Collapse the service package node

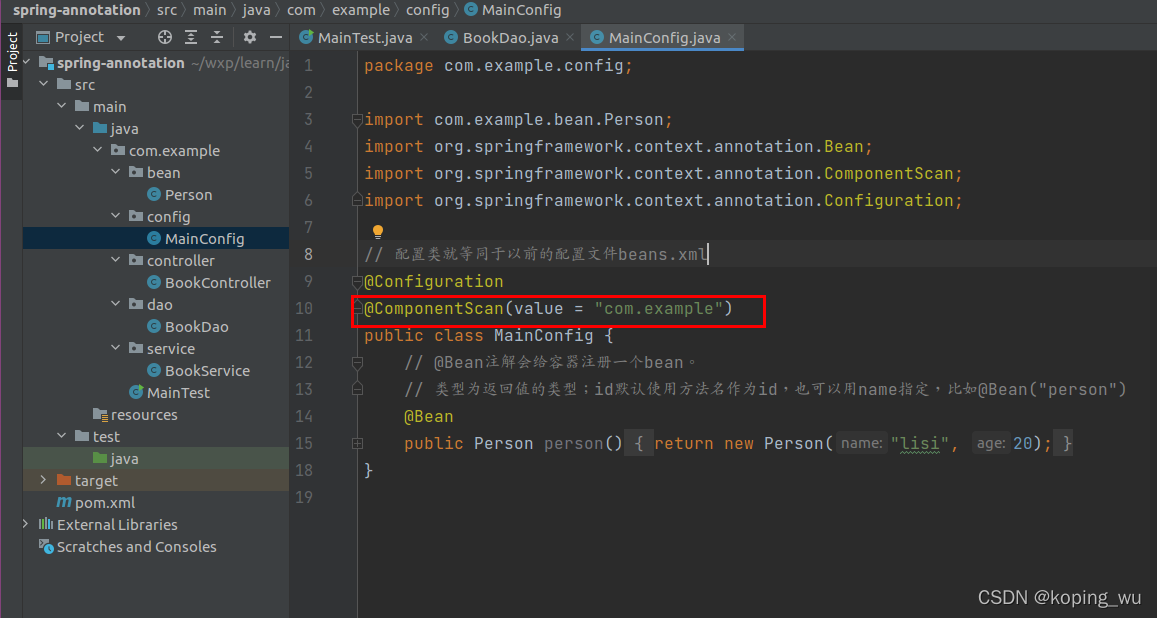[116, 348]
